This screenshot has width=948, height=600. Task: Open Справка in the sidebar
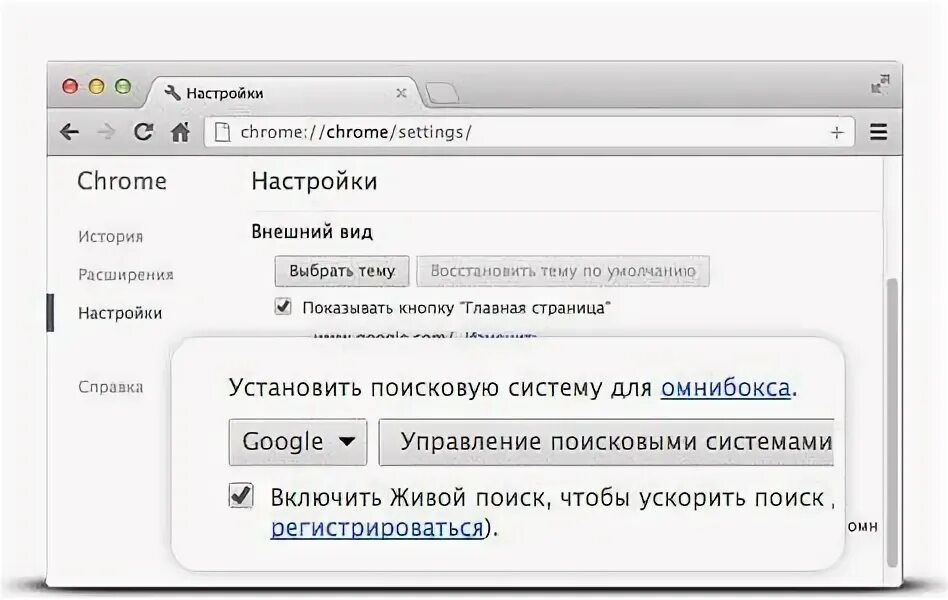[x=111, y=387]
